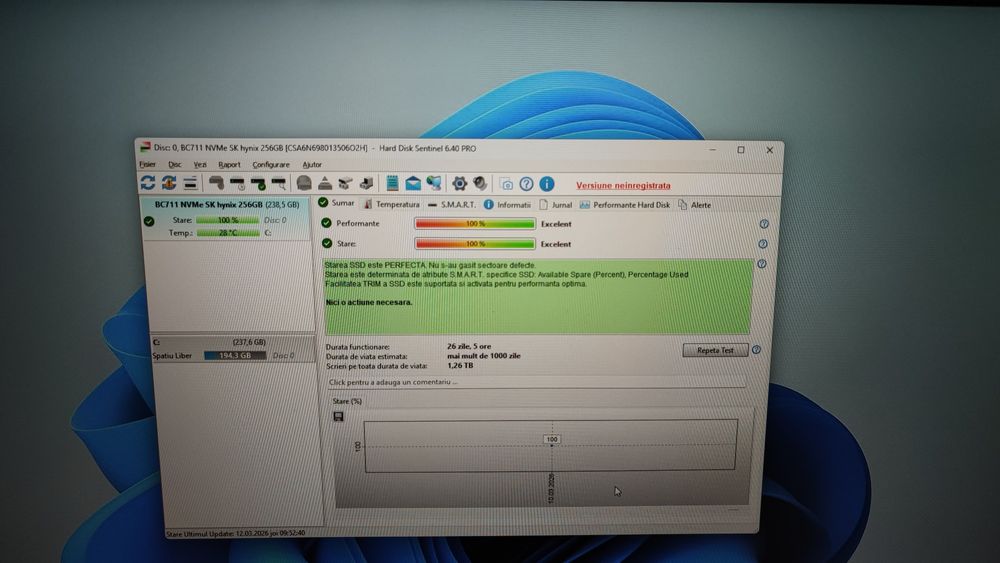
Task: Click 'Excelent' label next to Performante
Action: 556,224
